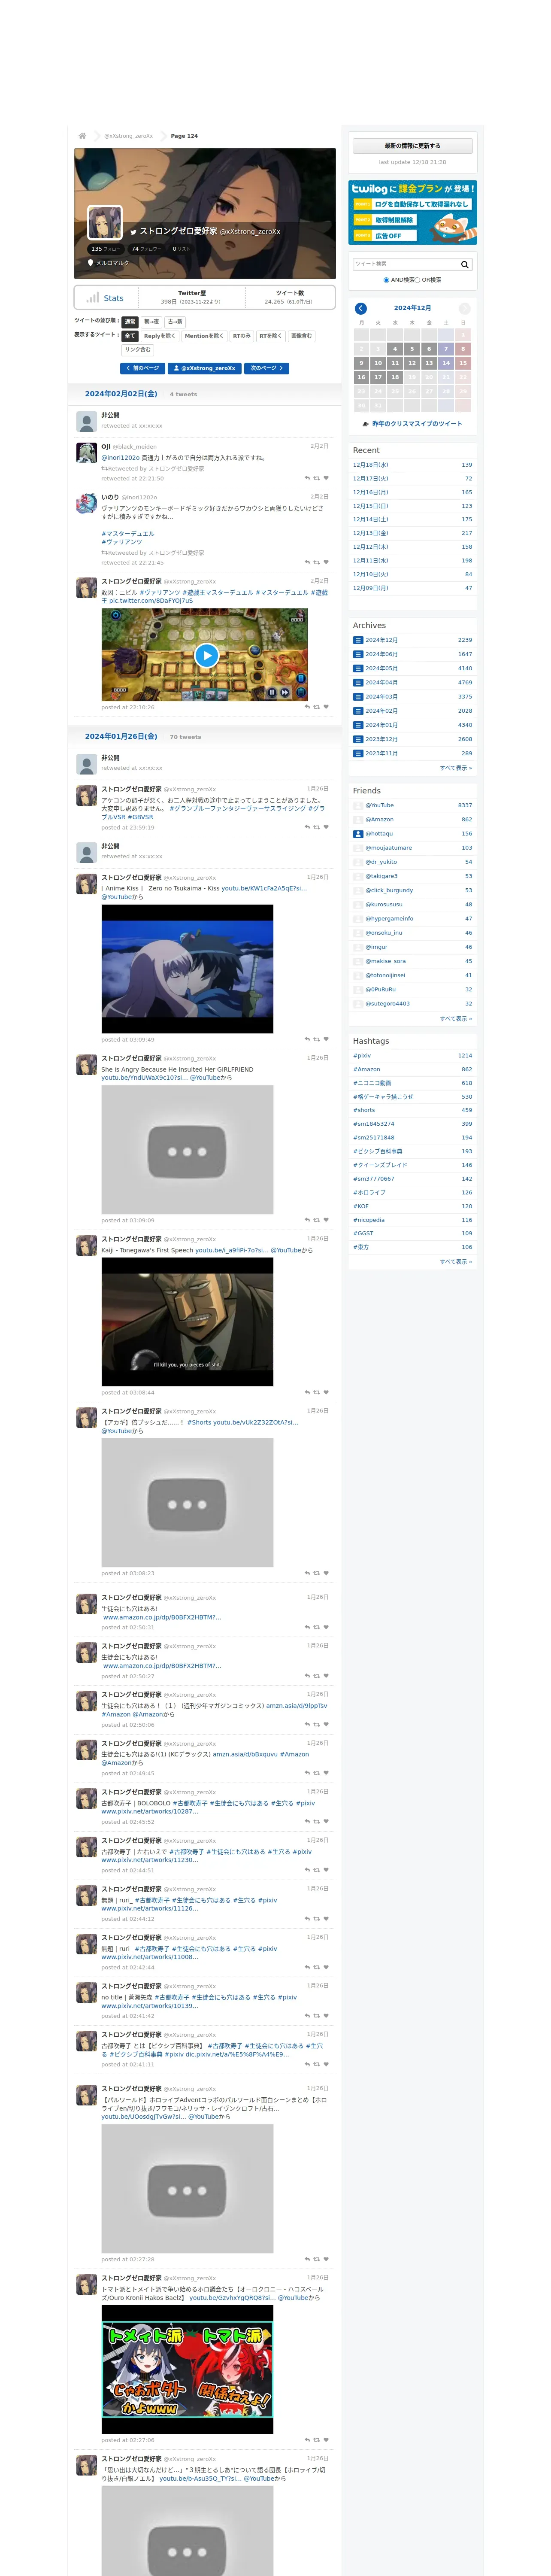The width and height of the screenshot is (551, 2576).
Task: Open 昨年のクリスマスイブのツイート link
Action: pos(417,424)
